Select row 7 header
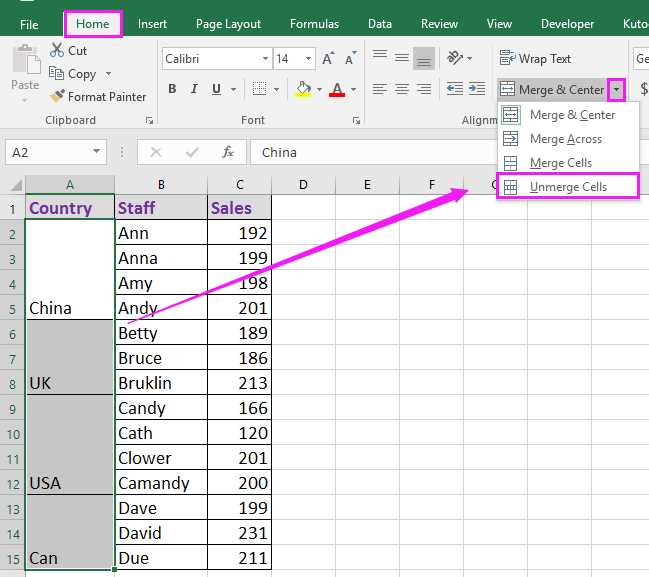Screen dimensions: 649x577 coord(12,359)
